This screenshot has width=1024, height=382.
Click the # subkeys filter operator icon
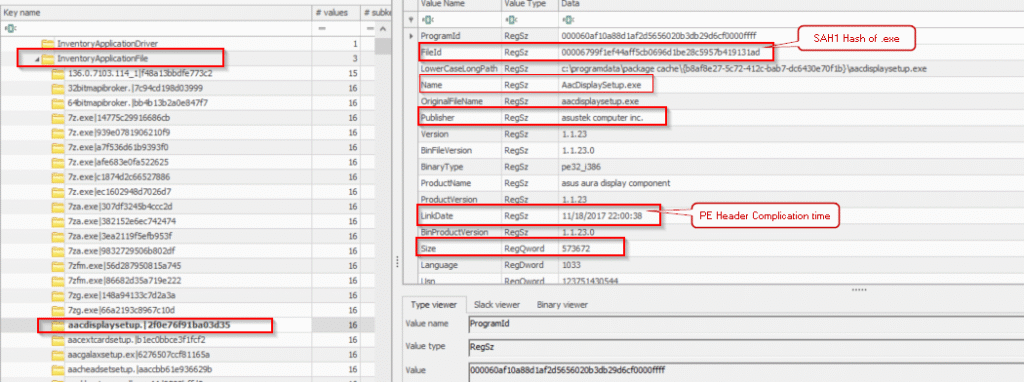[370, 29]
